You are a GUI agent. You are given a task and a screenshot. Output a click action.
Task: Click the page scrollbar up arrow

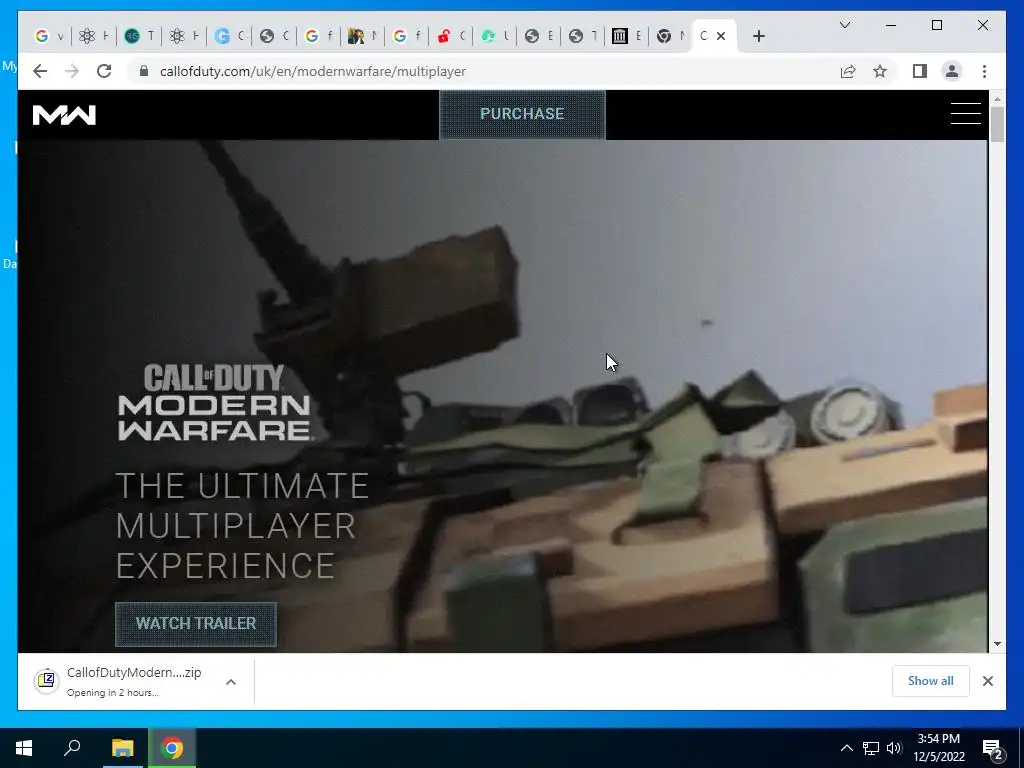click(x=997, y=99)
